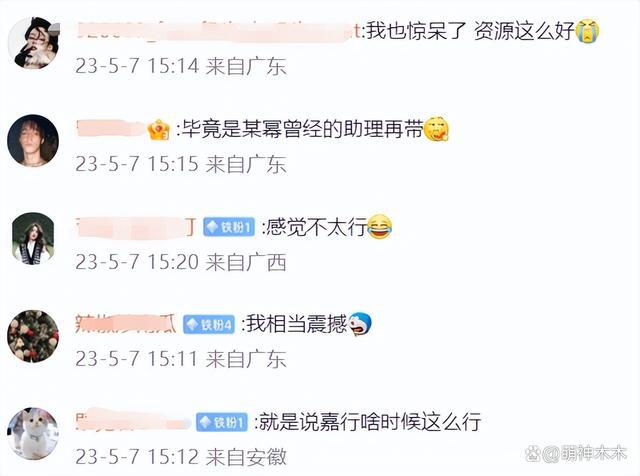Click the yummy face emoji after 助理再带

pos(436,129)
